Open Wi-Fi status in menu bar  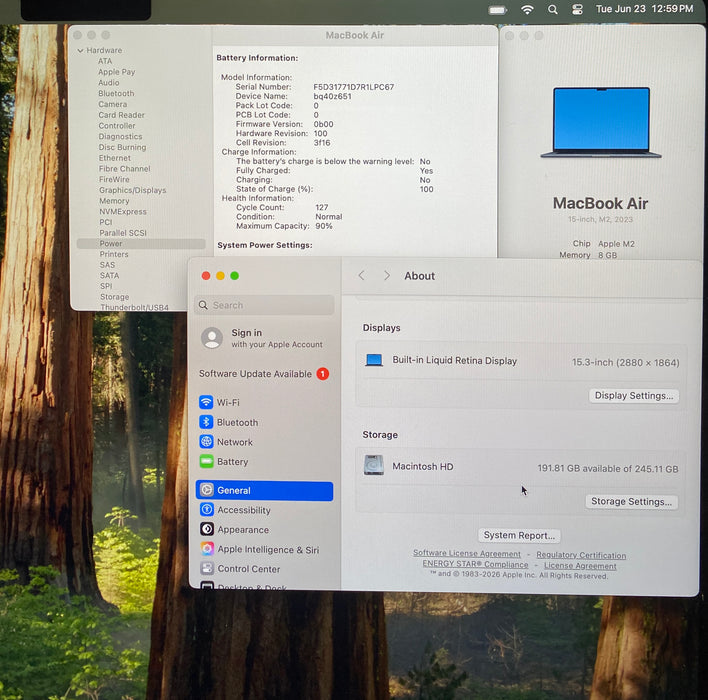coord(527,9)
